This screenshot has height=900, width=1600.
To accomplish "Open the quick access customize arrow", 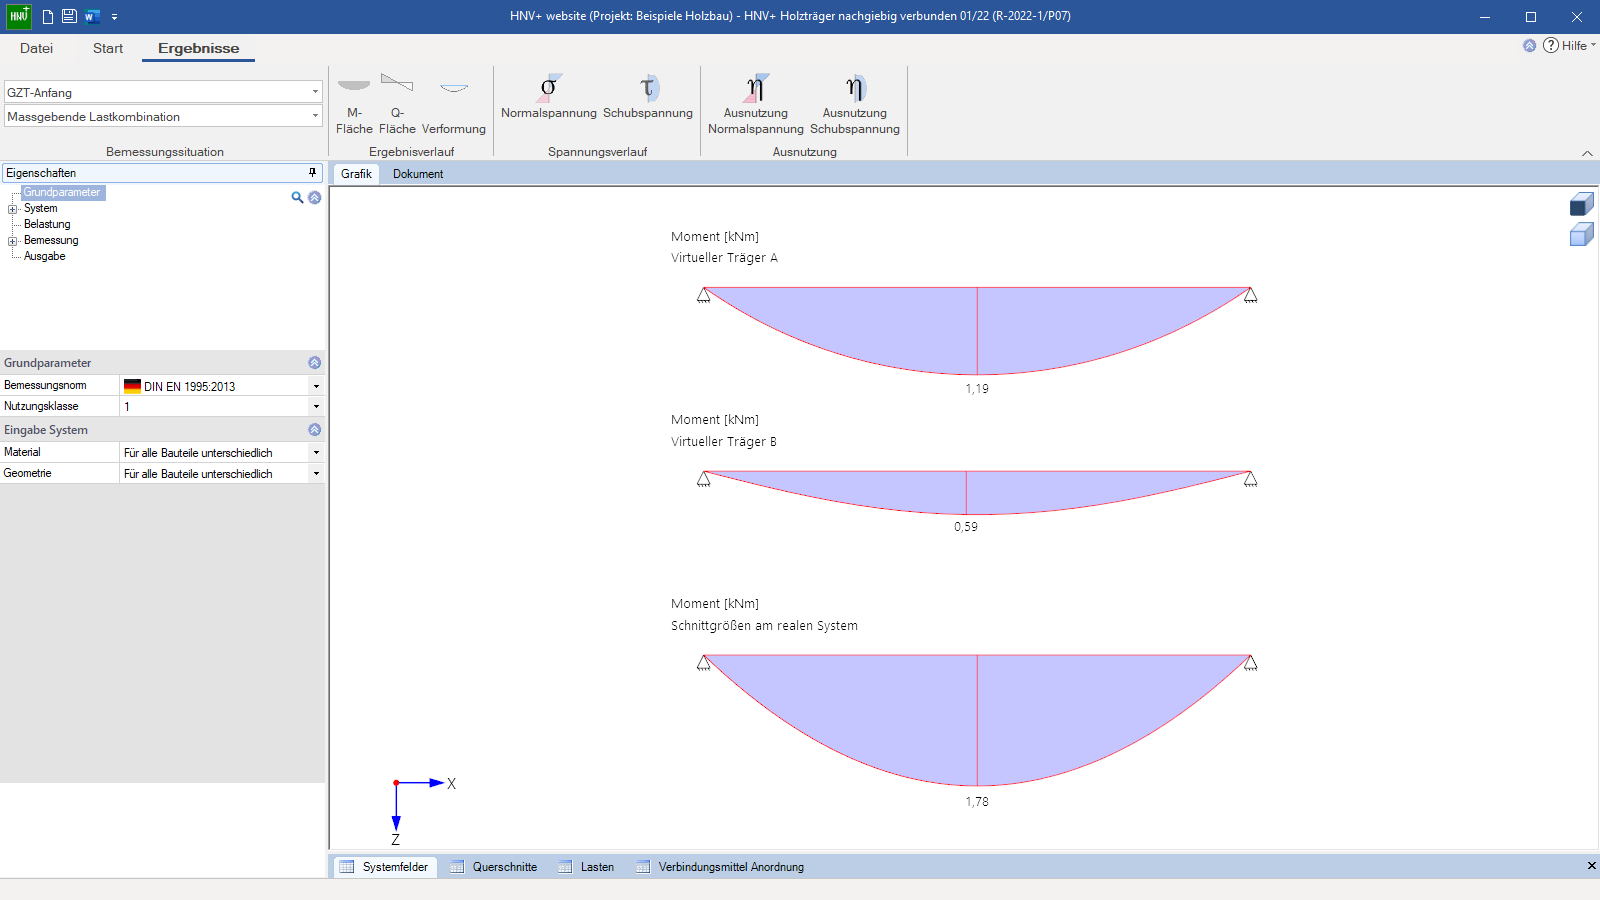I will [x=114, y=17].
